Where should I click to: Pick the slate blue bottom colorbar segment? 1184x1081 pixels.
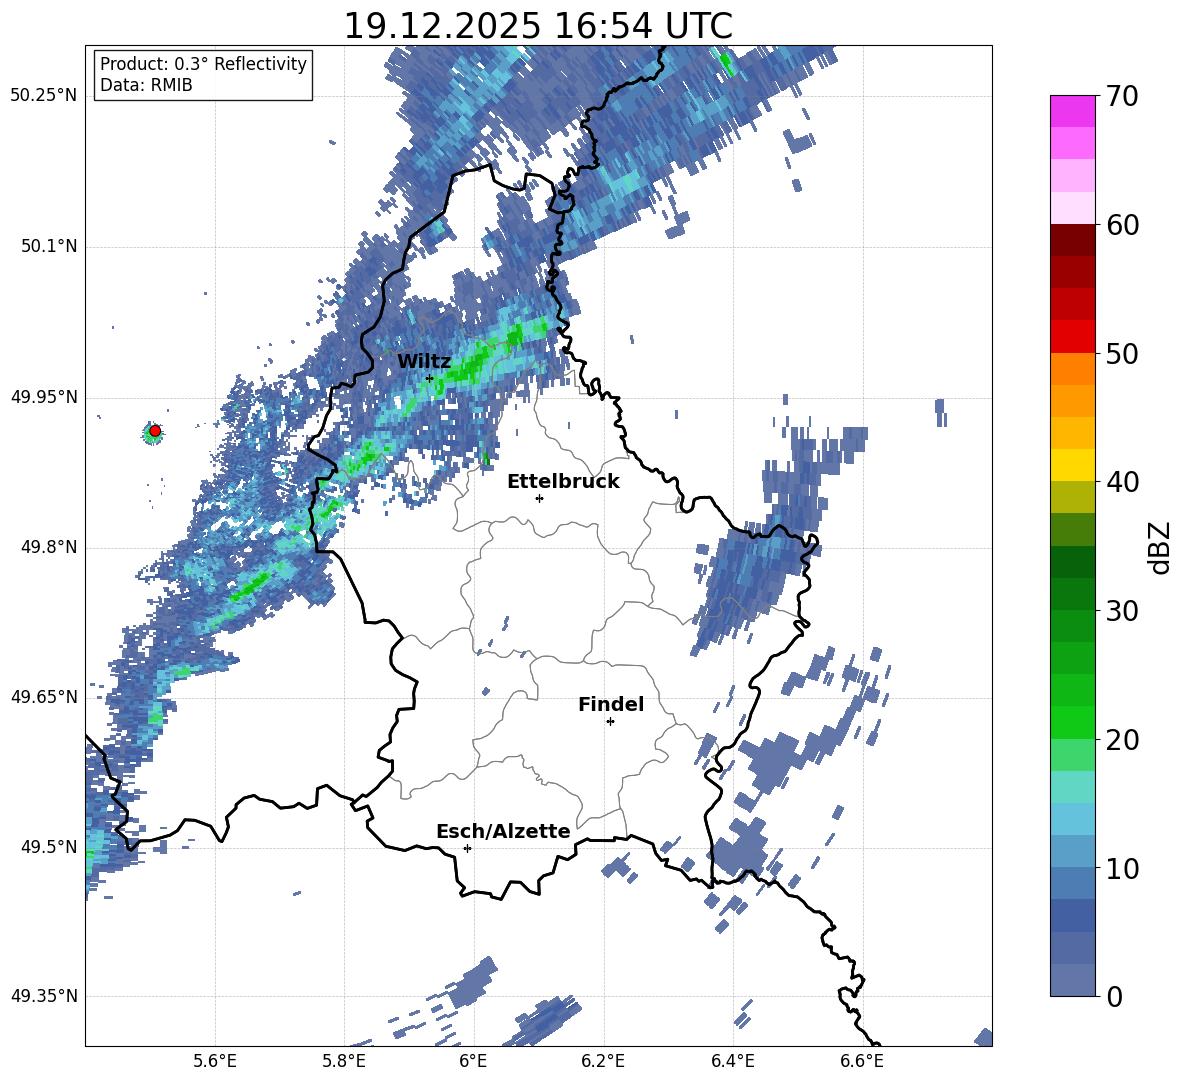pyautogui.click(x=1072, y=980)
